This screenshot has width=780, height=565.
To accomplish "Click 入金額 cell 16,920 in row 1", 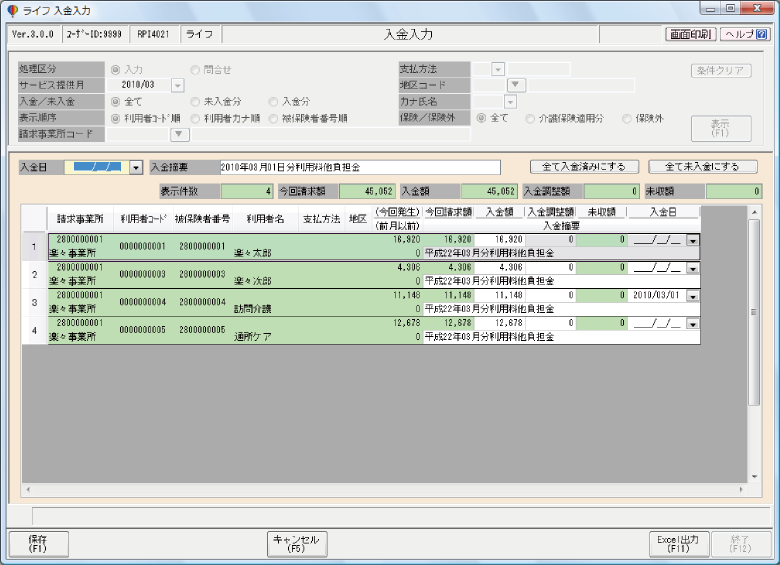I will point(499,240).
